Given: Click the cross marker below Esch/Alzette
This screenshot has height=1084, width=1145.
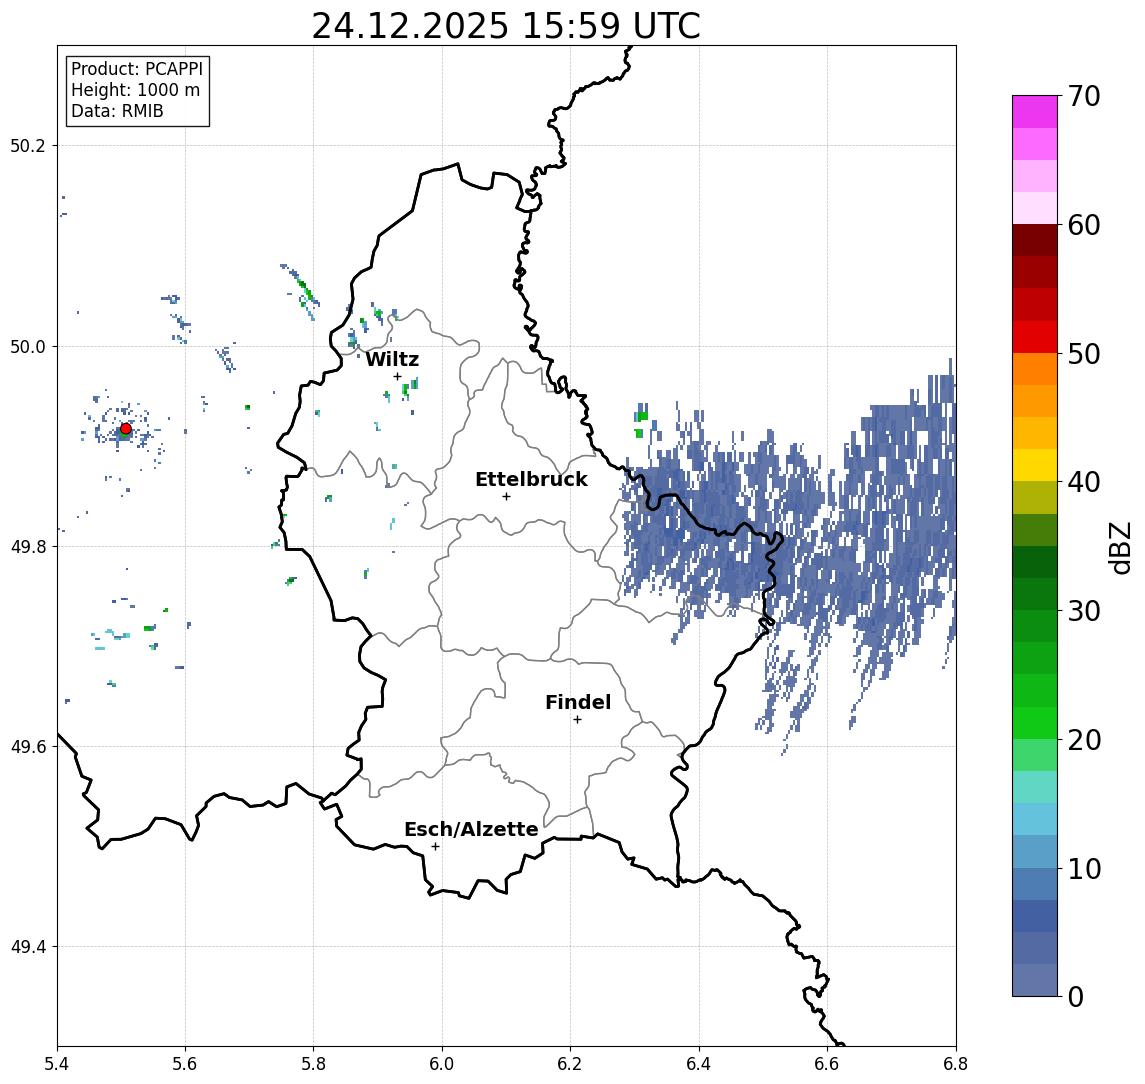Looking at the screenshot, I should tap(435, 847).
